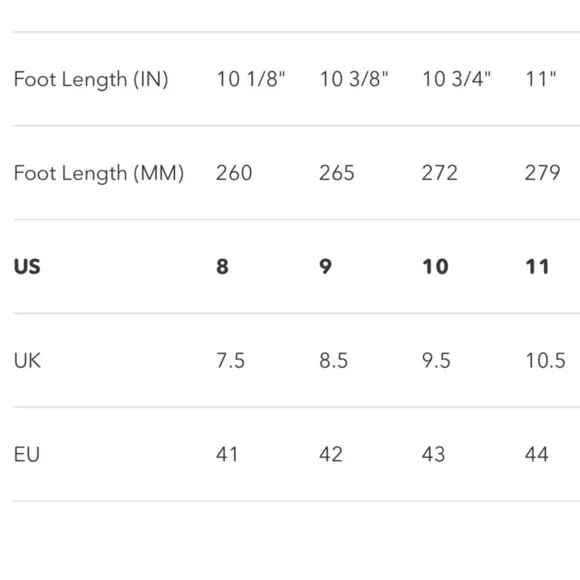Click the 260 millimeter foot length value
Image resolution: width=580 pixels, height=580 pixels.
234,173
